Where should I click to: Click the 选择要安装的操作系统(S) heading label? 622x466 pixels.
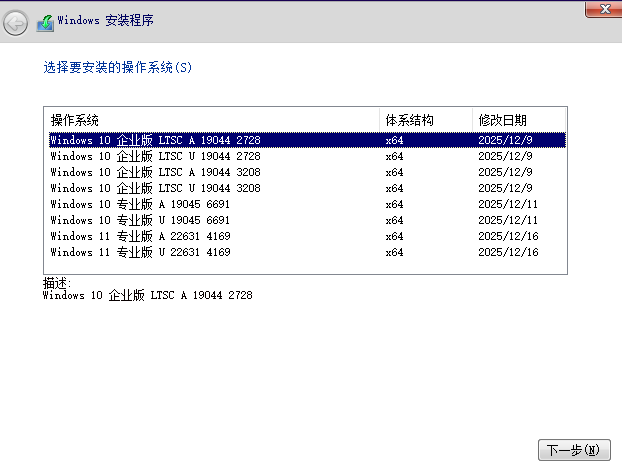click(117, 68)
